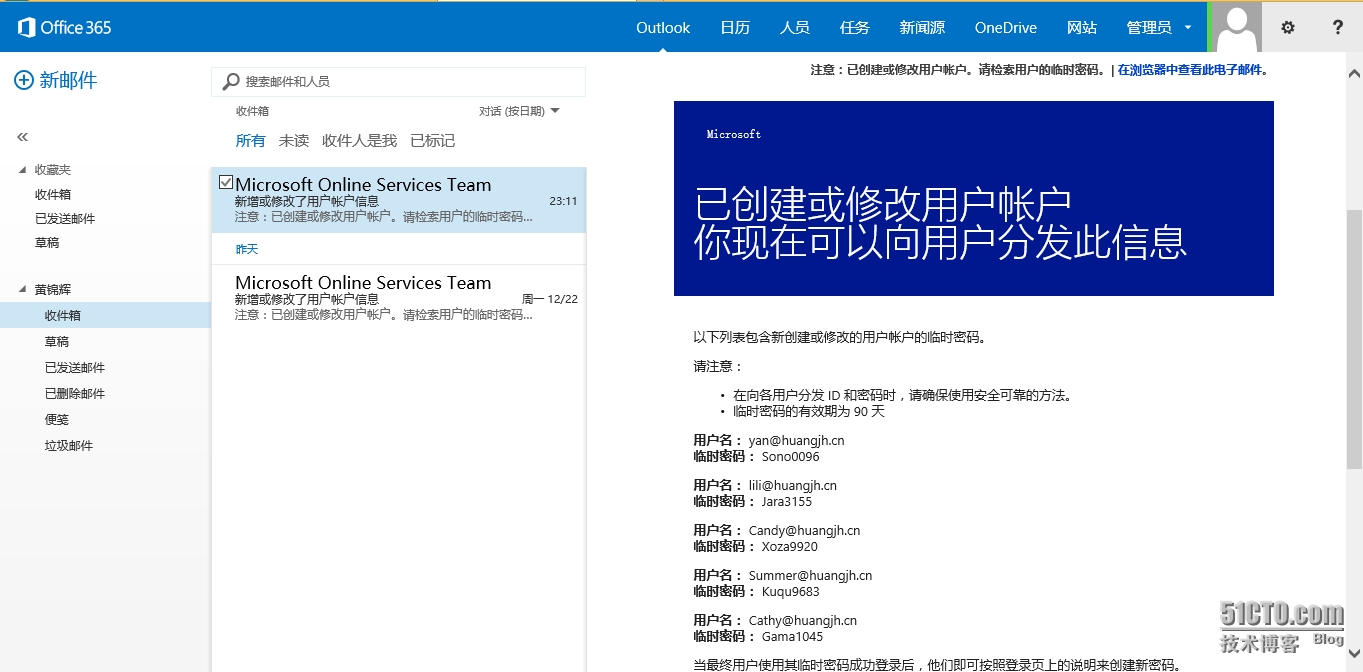The width and height of the screenshot is (1363, 672).
Task: Open the settings gear icon
Action: pos(1288,27)
